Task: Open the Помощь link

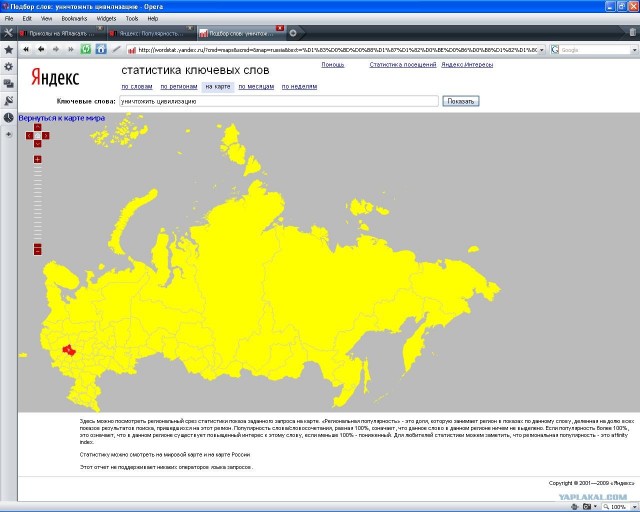Action: click(333, 65)
